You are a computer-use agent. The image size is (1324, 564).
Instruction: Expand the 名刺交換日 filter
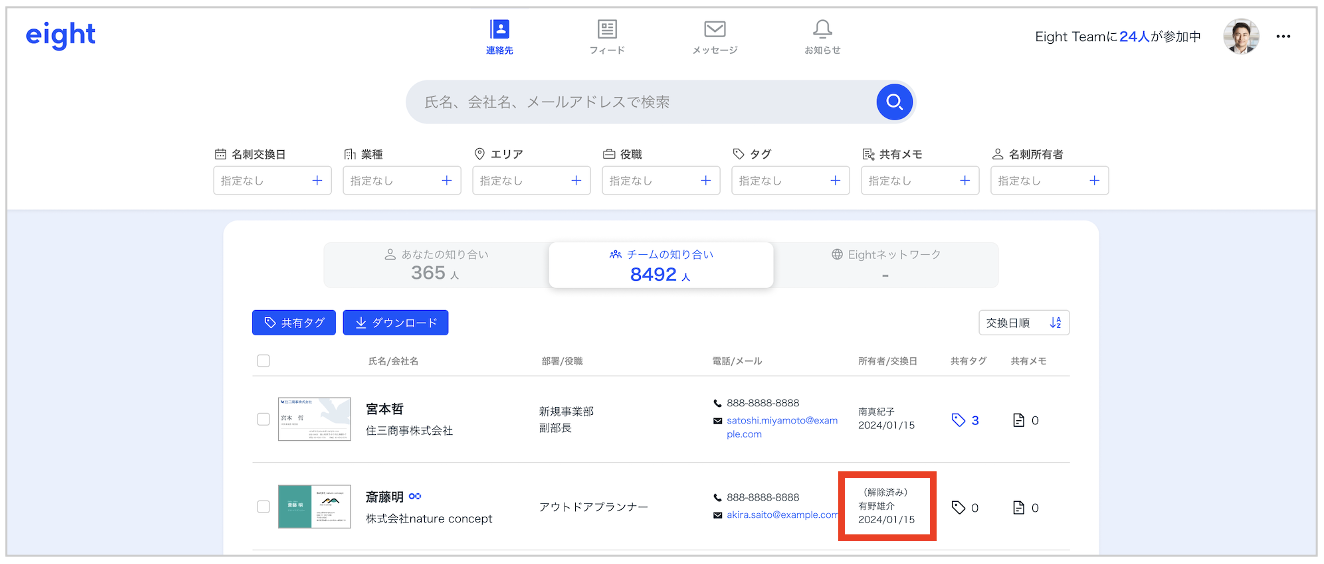[x=272, y=181]
